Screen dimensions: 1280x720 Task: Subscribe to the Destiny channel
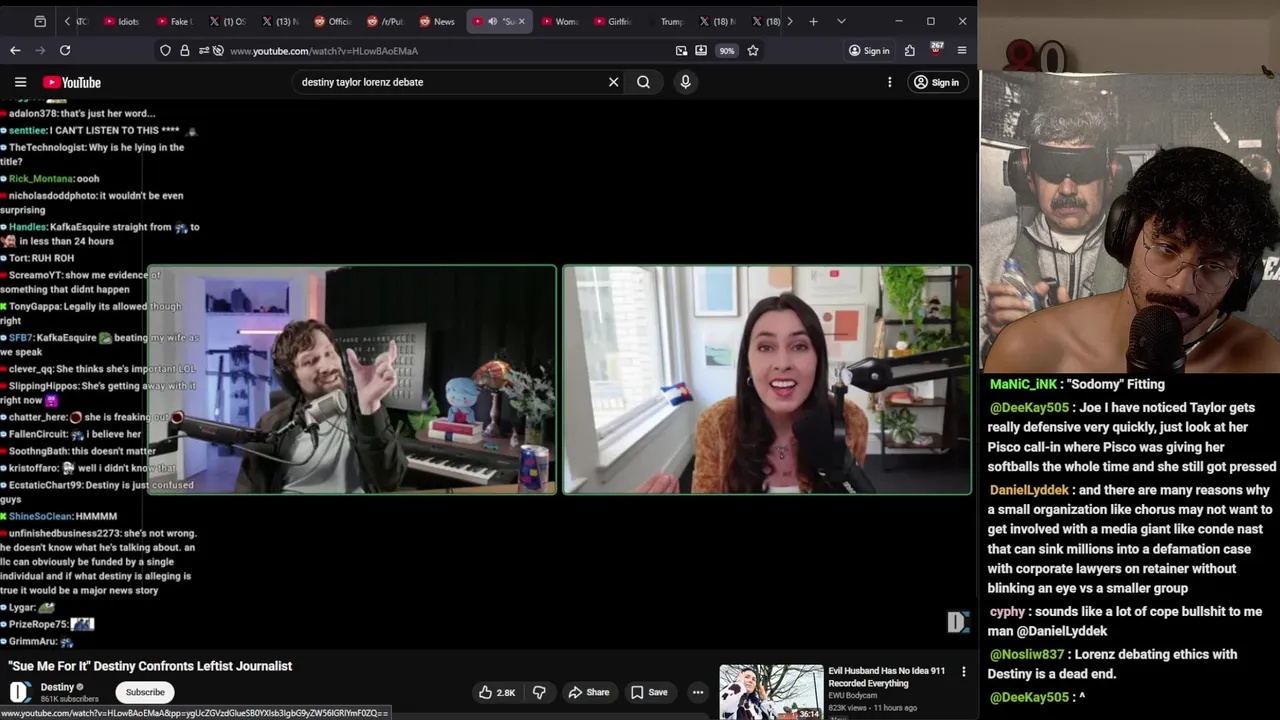145,692
